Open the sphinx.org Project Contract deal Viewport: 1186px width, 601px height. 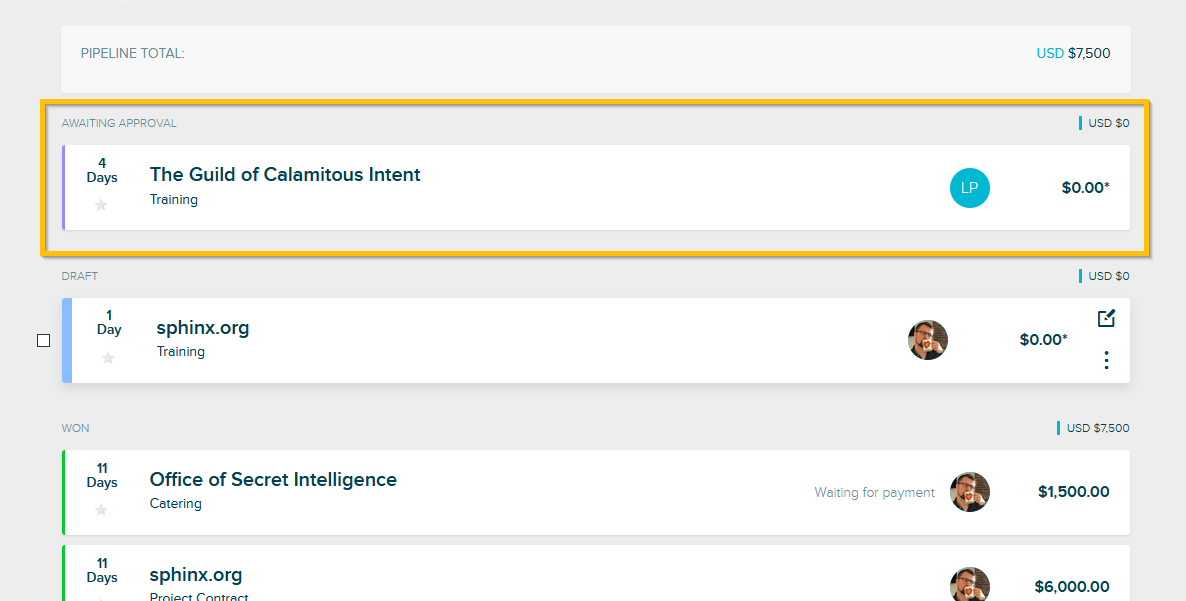196,575
